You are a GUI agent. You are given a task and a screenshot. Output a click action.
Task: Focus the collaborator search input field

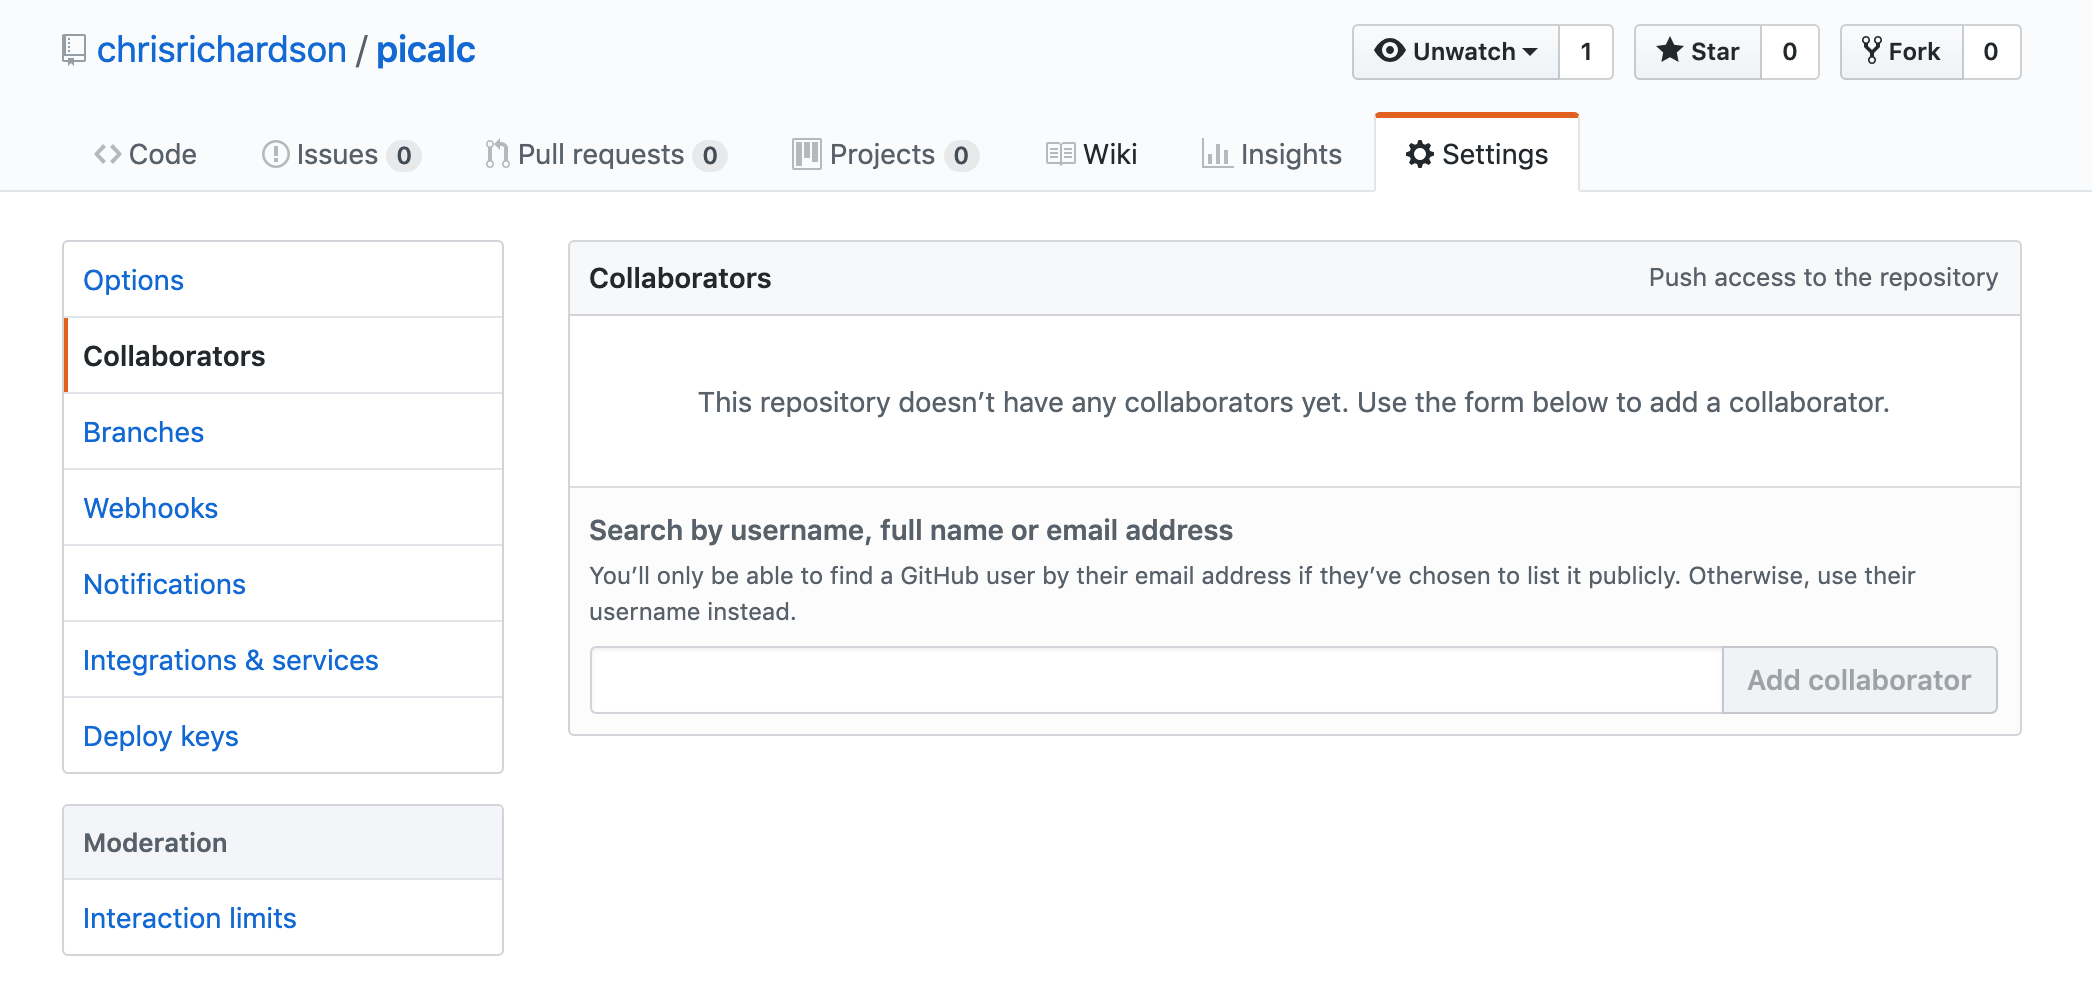[1156, 680]
